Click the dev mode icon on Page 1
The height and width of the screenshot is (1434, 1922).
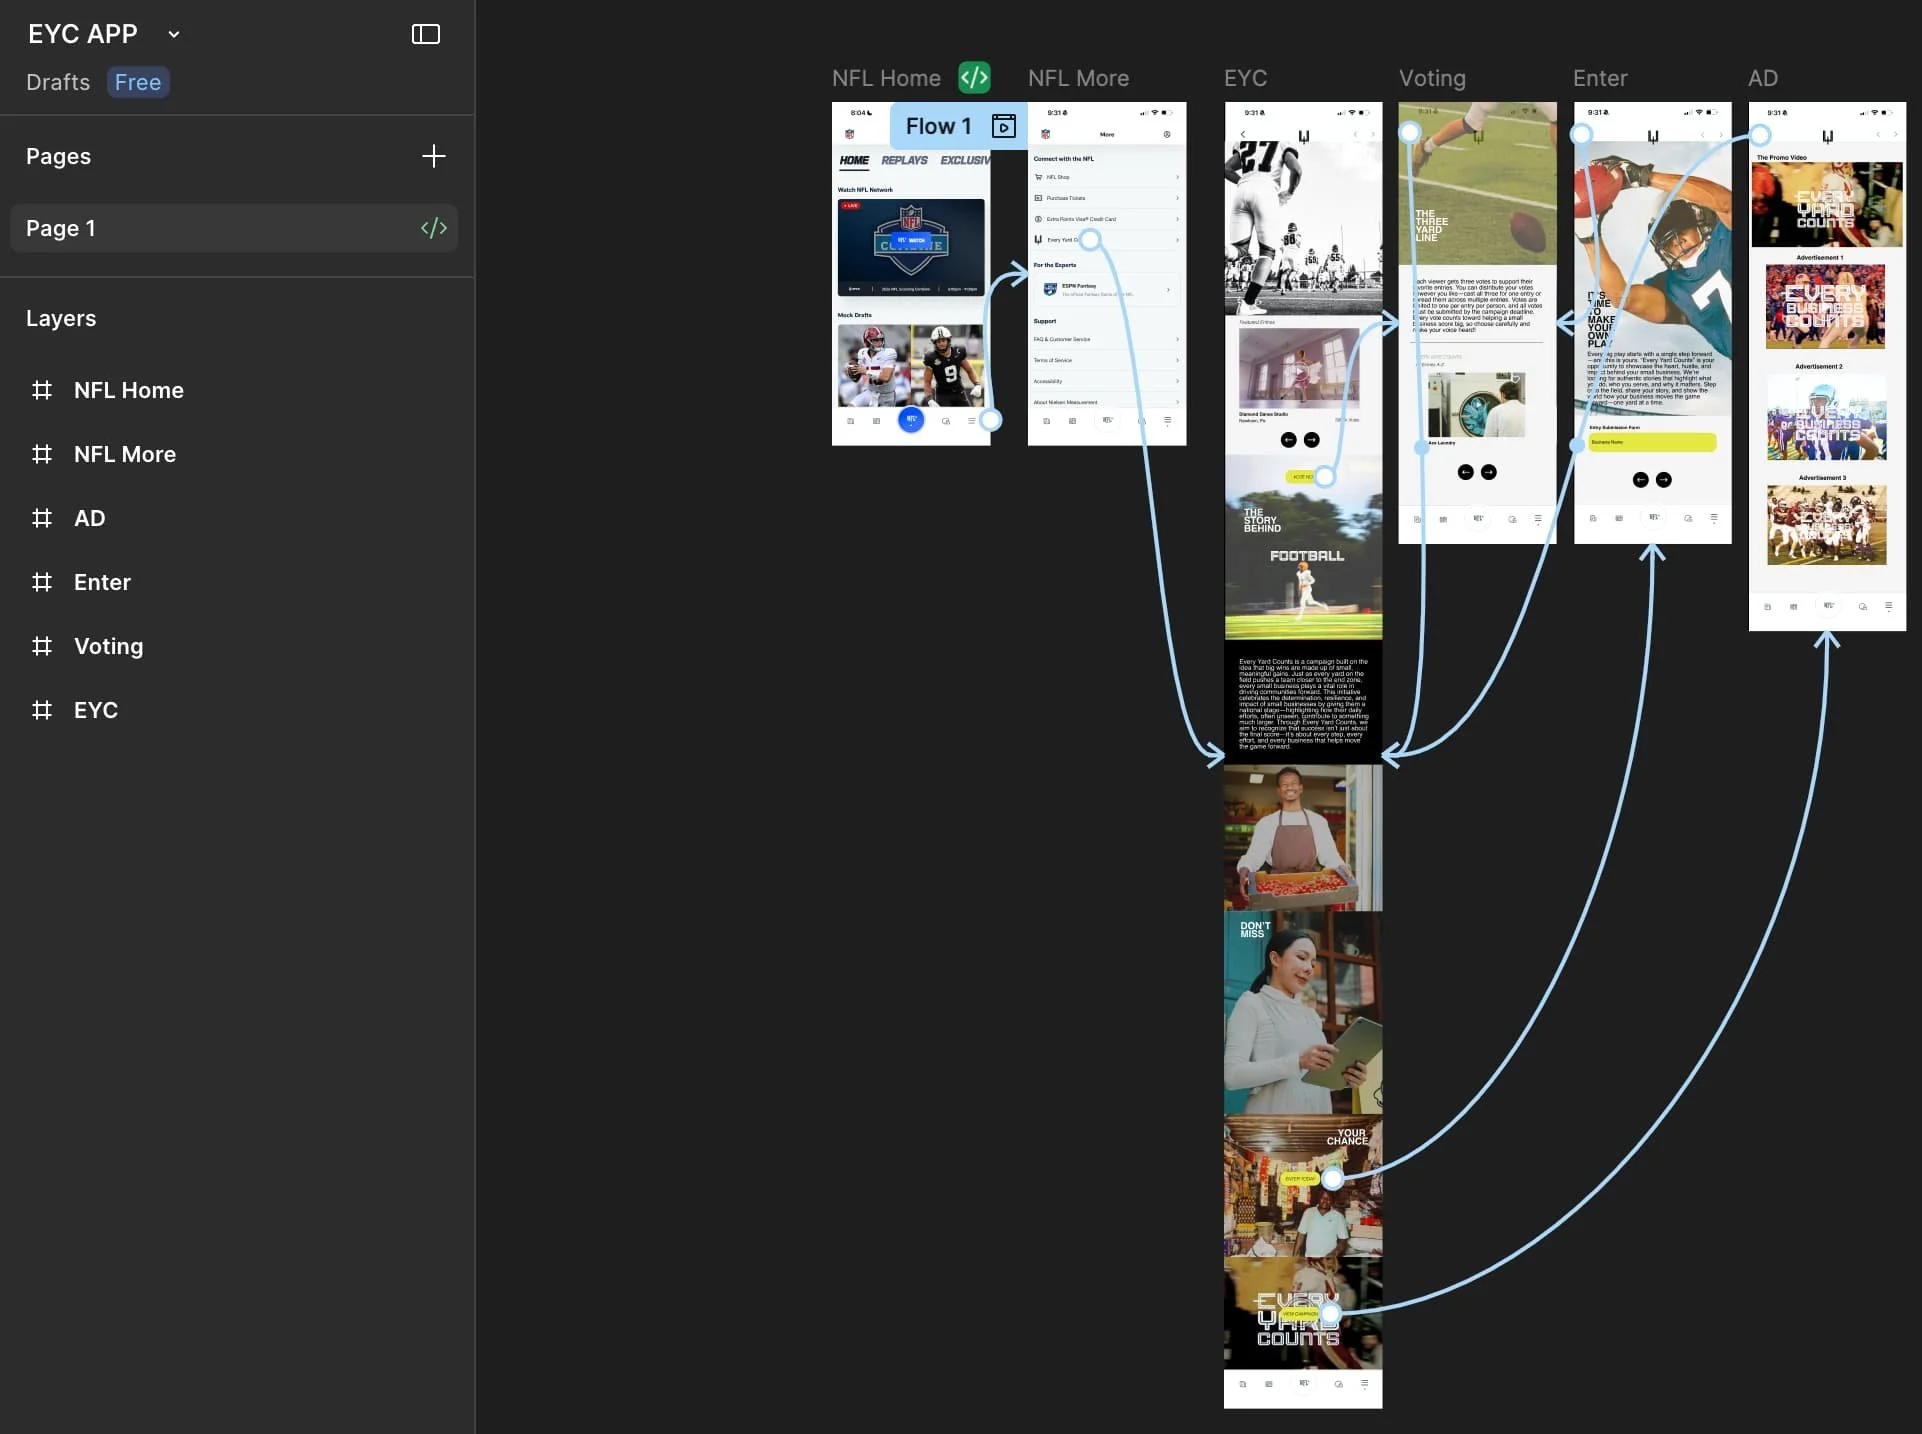click(433, 228)
